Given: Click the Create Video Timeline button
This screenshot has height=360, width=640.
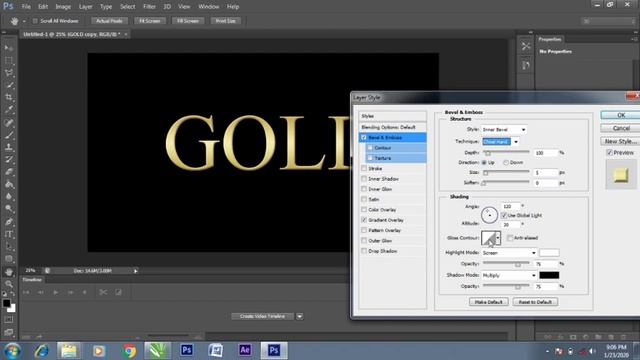Looking at the screenshot, I should [262, 316].
